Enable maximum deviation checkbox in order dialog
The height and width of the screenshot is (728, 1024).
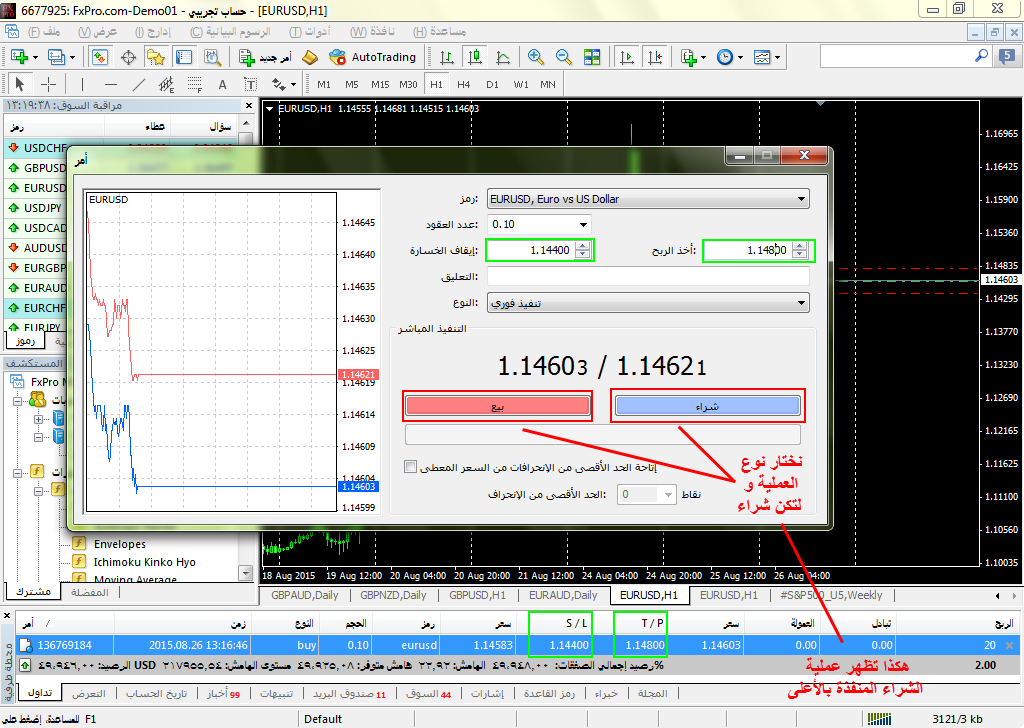tap(410, 467)
